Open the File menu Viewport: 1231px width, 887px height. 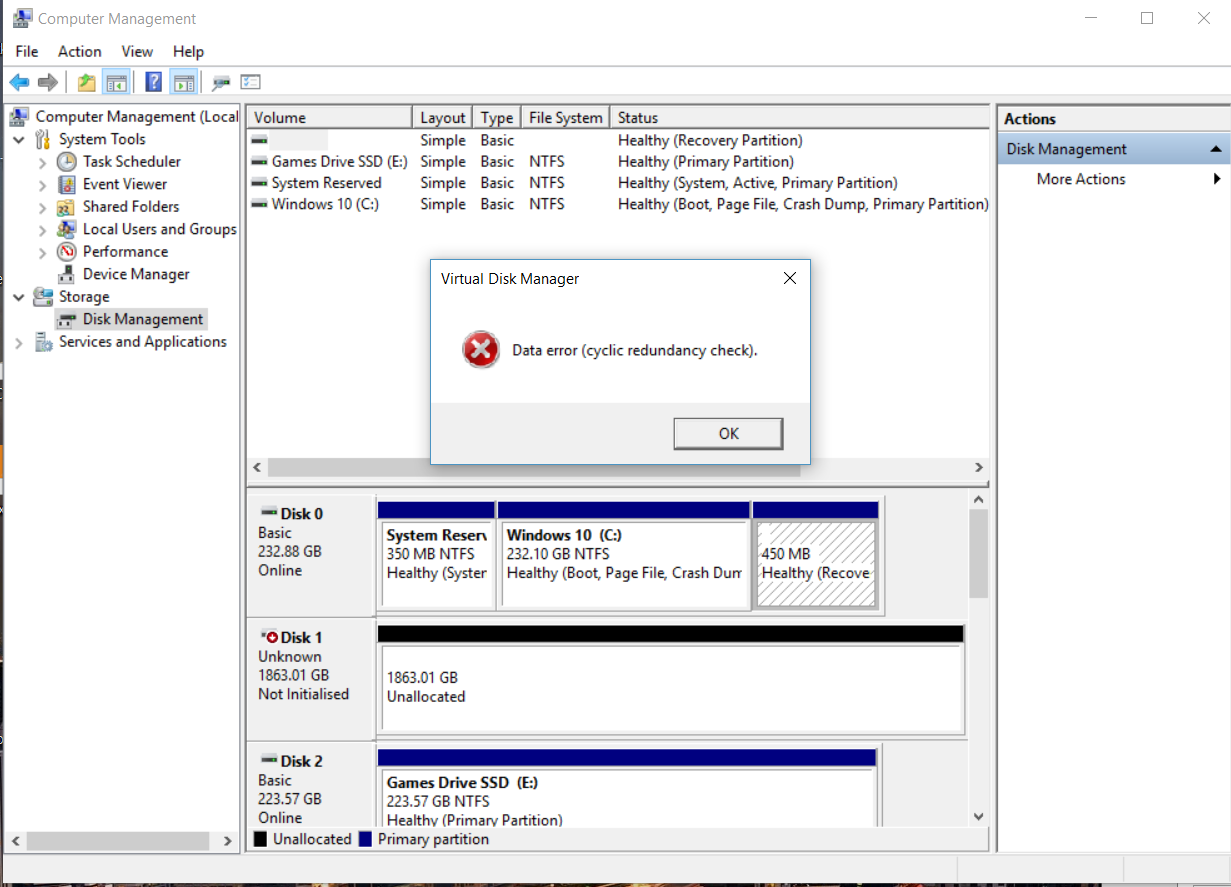click(x=27, y=51)
